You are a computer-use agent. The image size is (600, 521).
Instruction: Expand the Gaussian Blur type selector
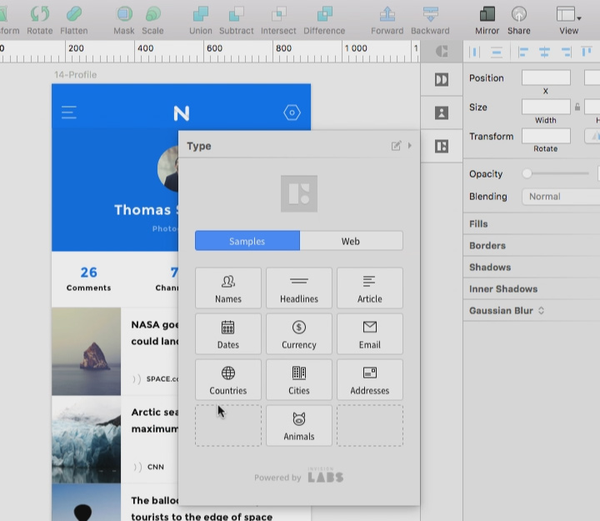[541, 311]
